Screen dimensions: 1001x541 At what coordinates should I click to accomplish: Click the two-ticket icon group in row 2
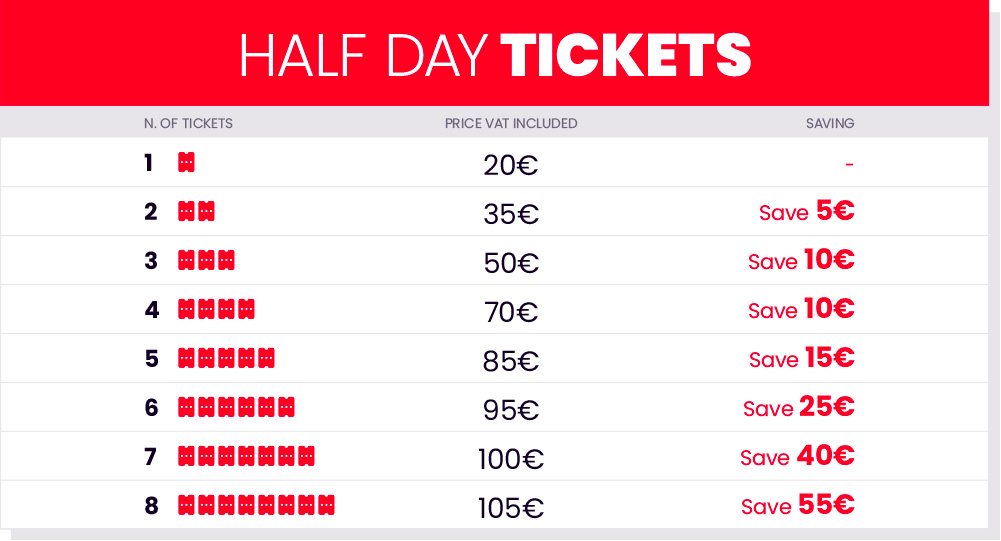click(196, 211)
